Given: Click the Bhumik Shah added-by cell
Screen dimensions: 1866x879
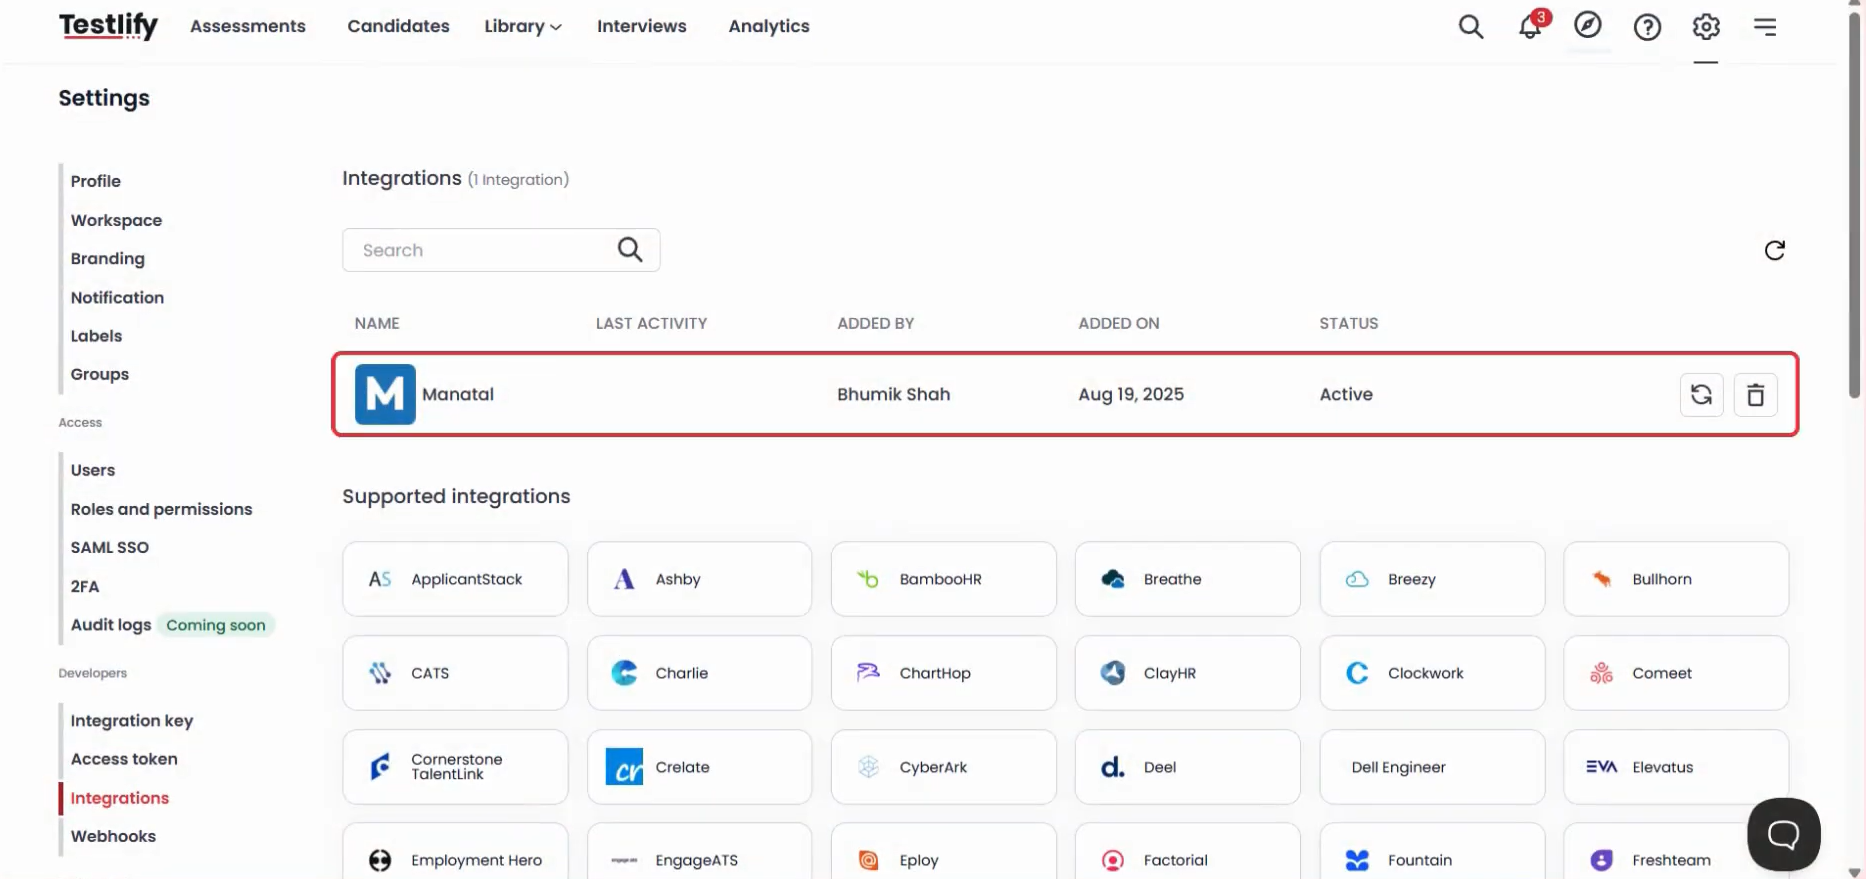Looking at the screenshot, I should pos(893,394).
